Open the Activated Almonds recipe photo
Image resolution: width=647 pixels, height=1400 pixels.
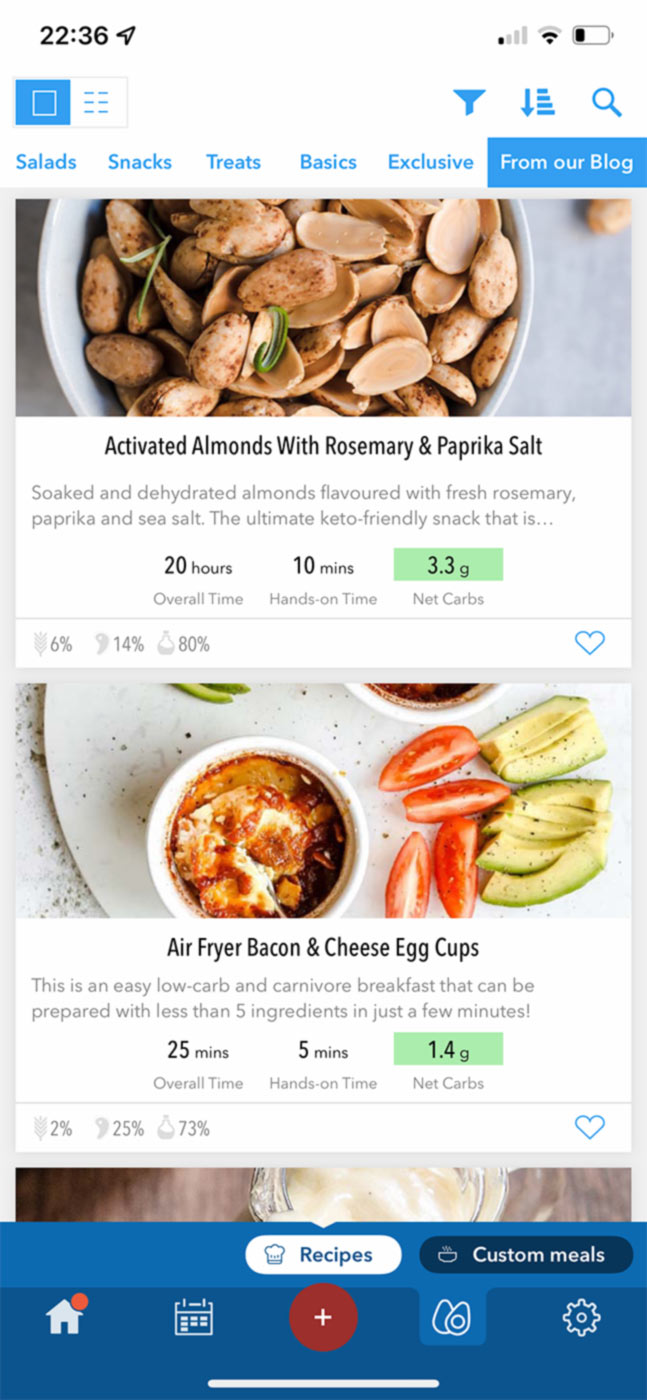[323, 307]
